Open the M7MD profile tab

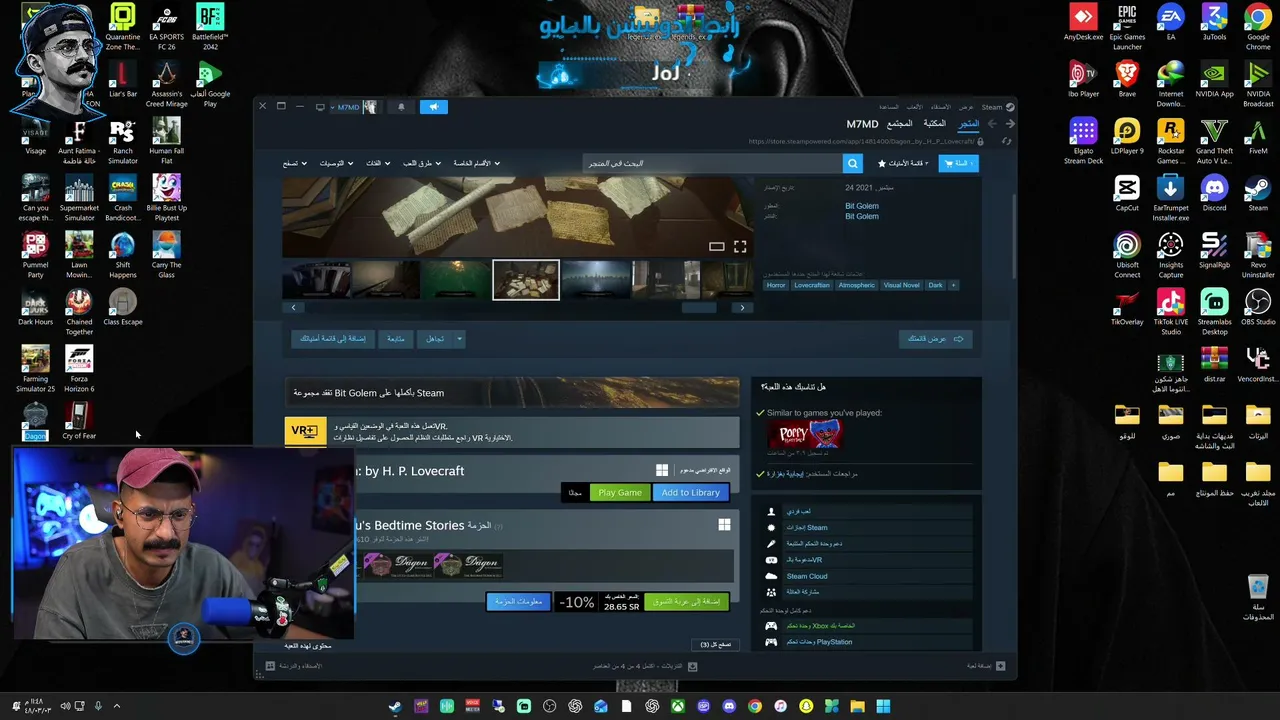(862, 124)
